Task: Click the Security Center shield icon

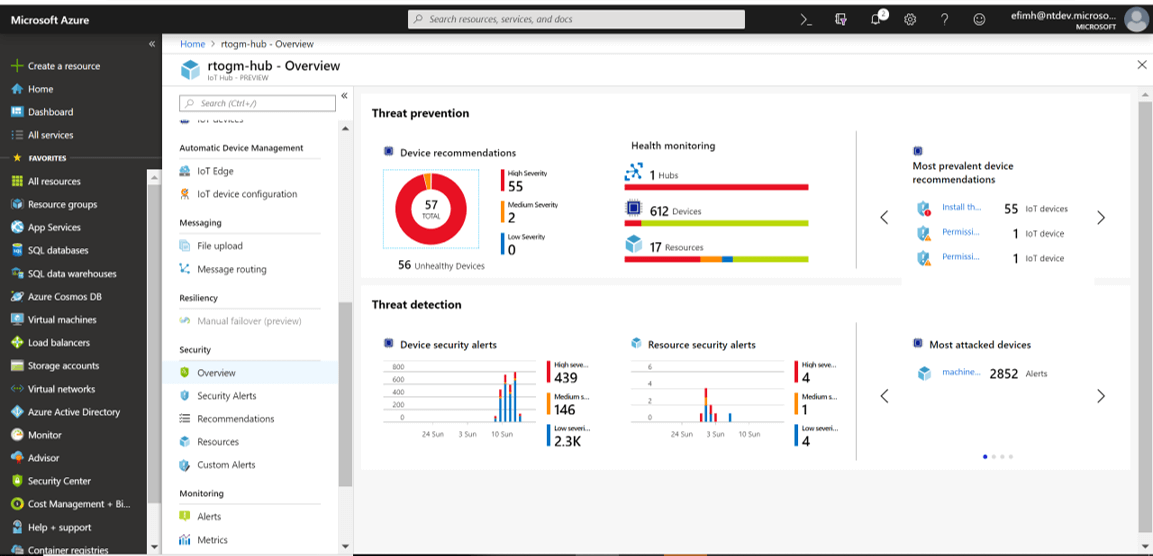Action: [x=17, y=481]
